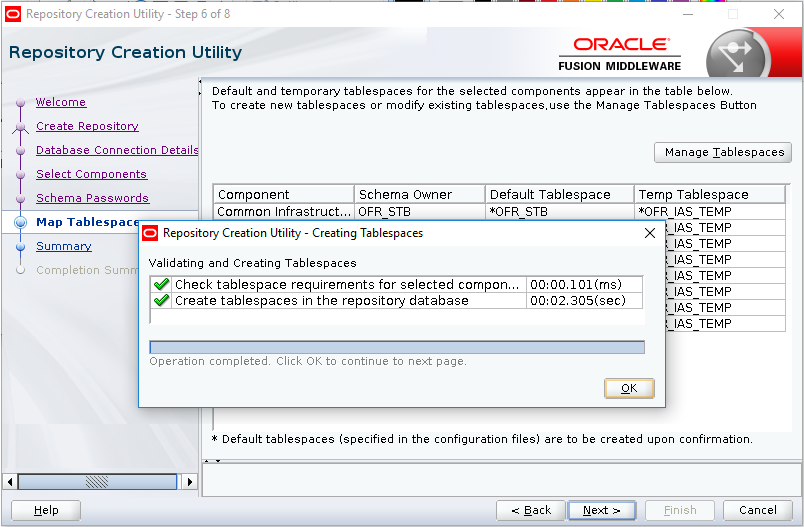Viewport: 804px width, 527px height.
Task: Click green checkmark for tablespace requirements check
Action: pos(161,285)
